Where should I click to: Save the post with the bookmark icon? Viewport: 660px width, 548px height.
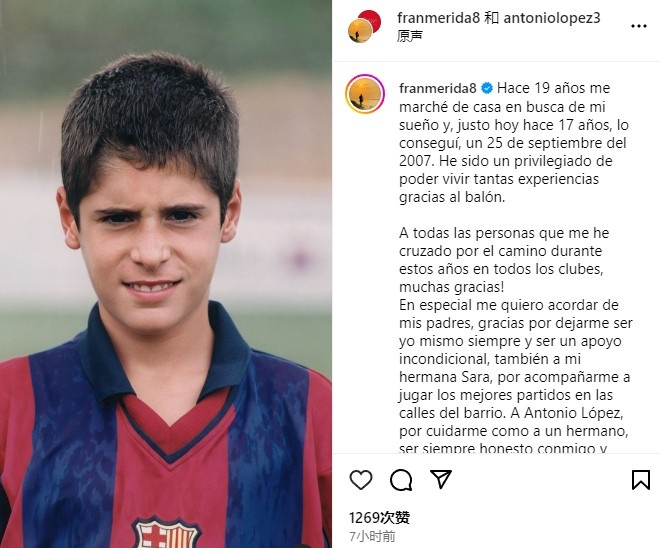click(x=641, y=480)
